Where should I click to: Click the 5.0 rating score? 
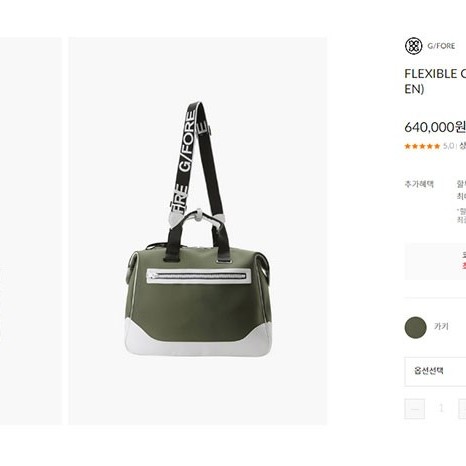click(x=449, y=146)
